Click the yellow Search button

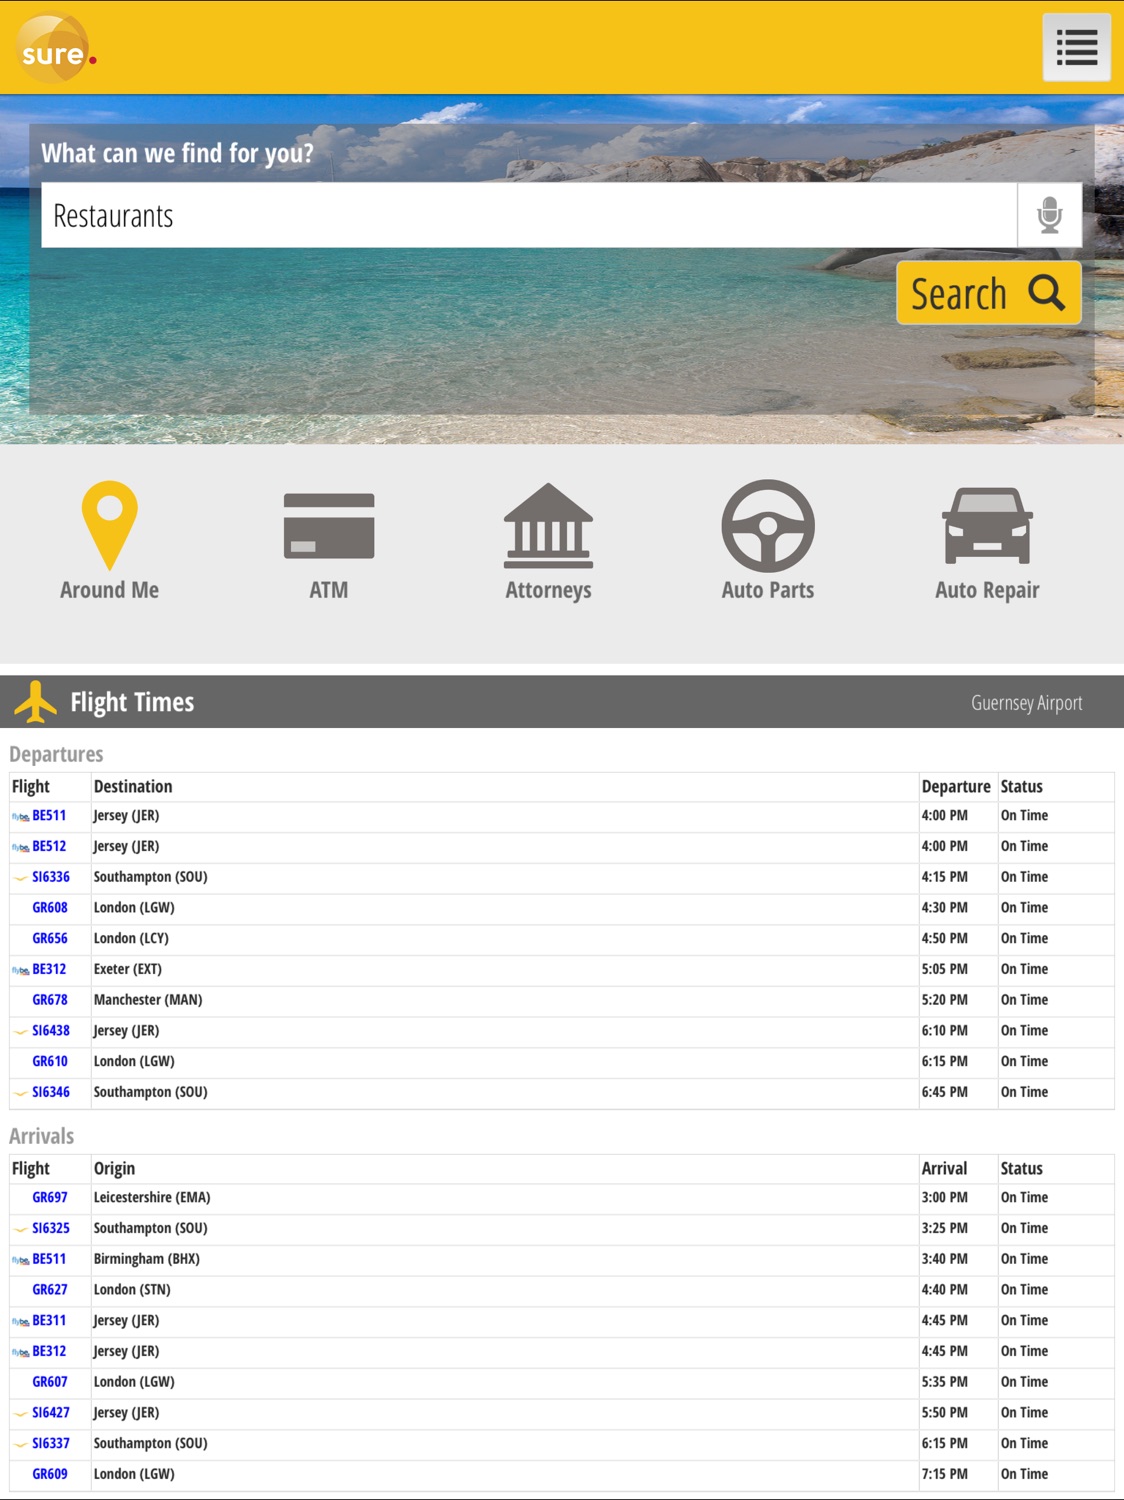[x=988, y=293]
